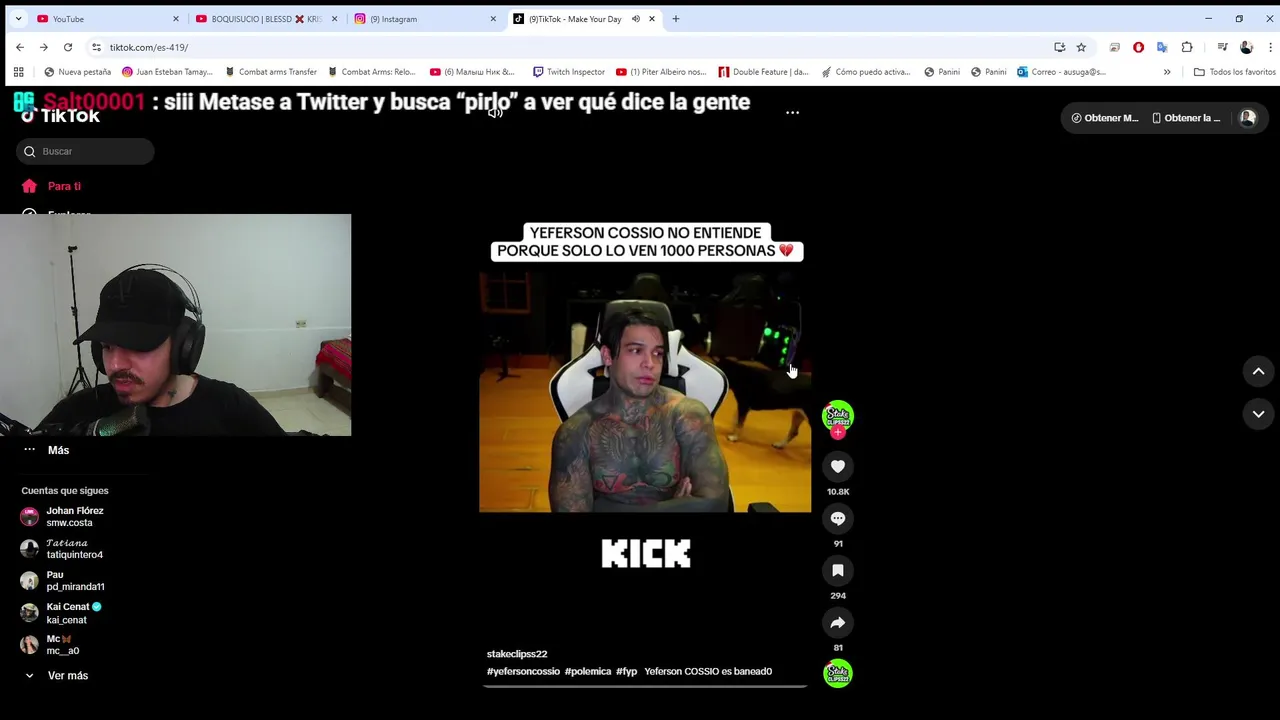Like the video with the heart icon
The height and width of the screenshot is (720, 1280).
[x=838, y=466]
